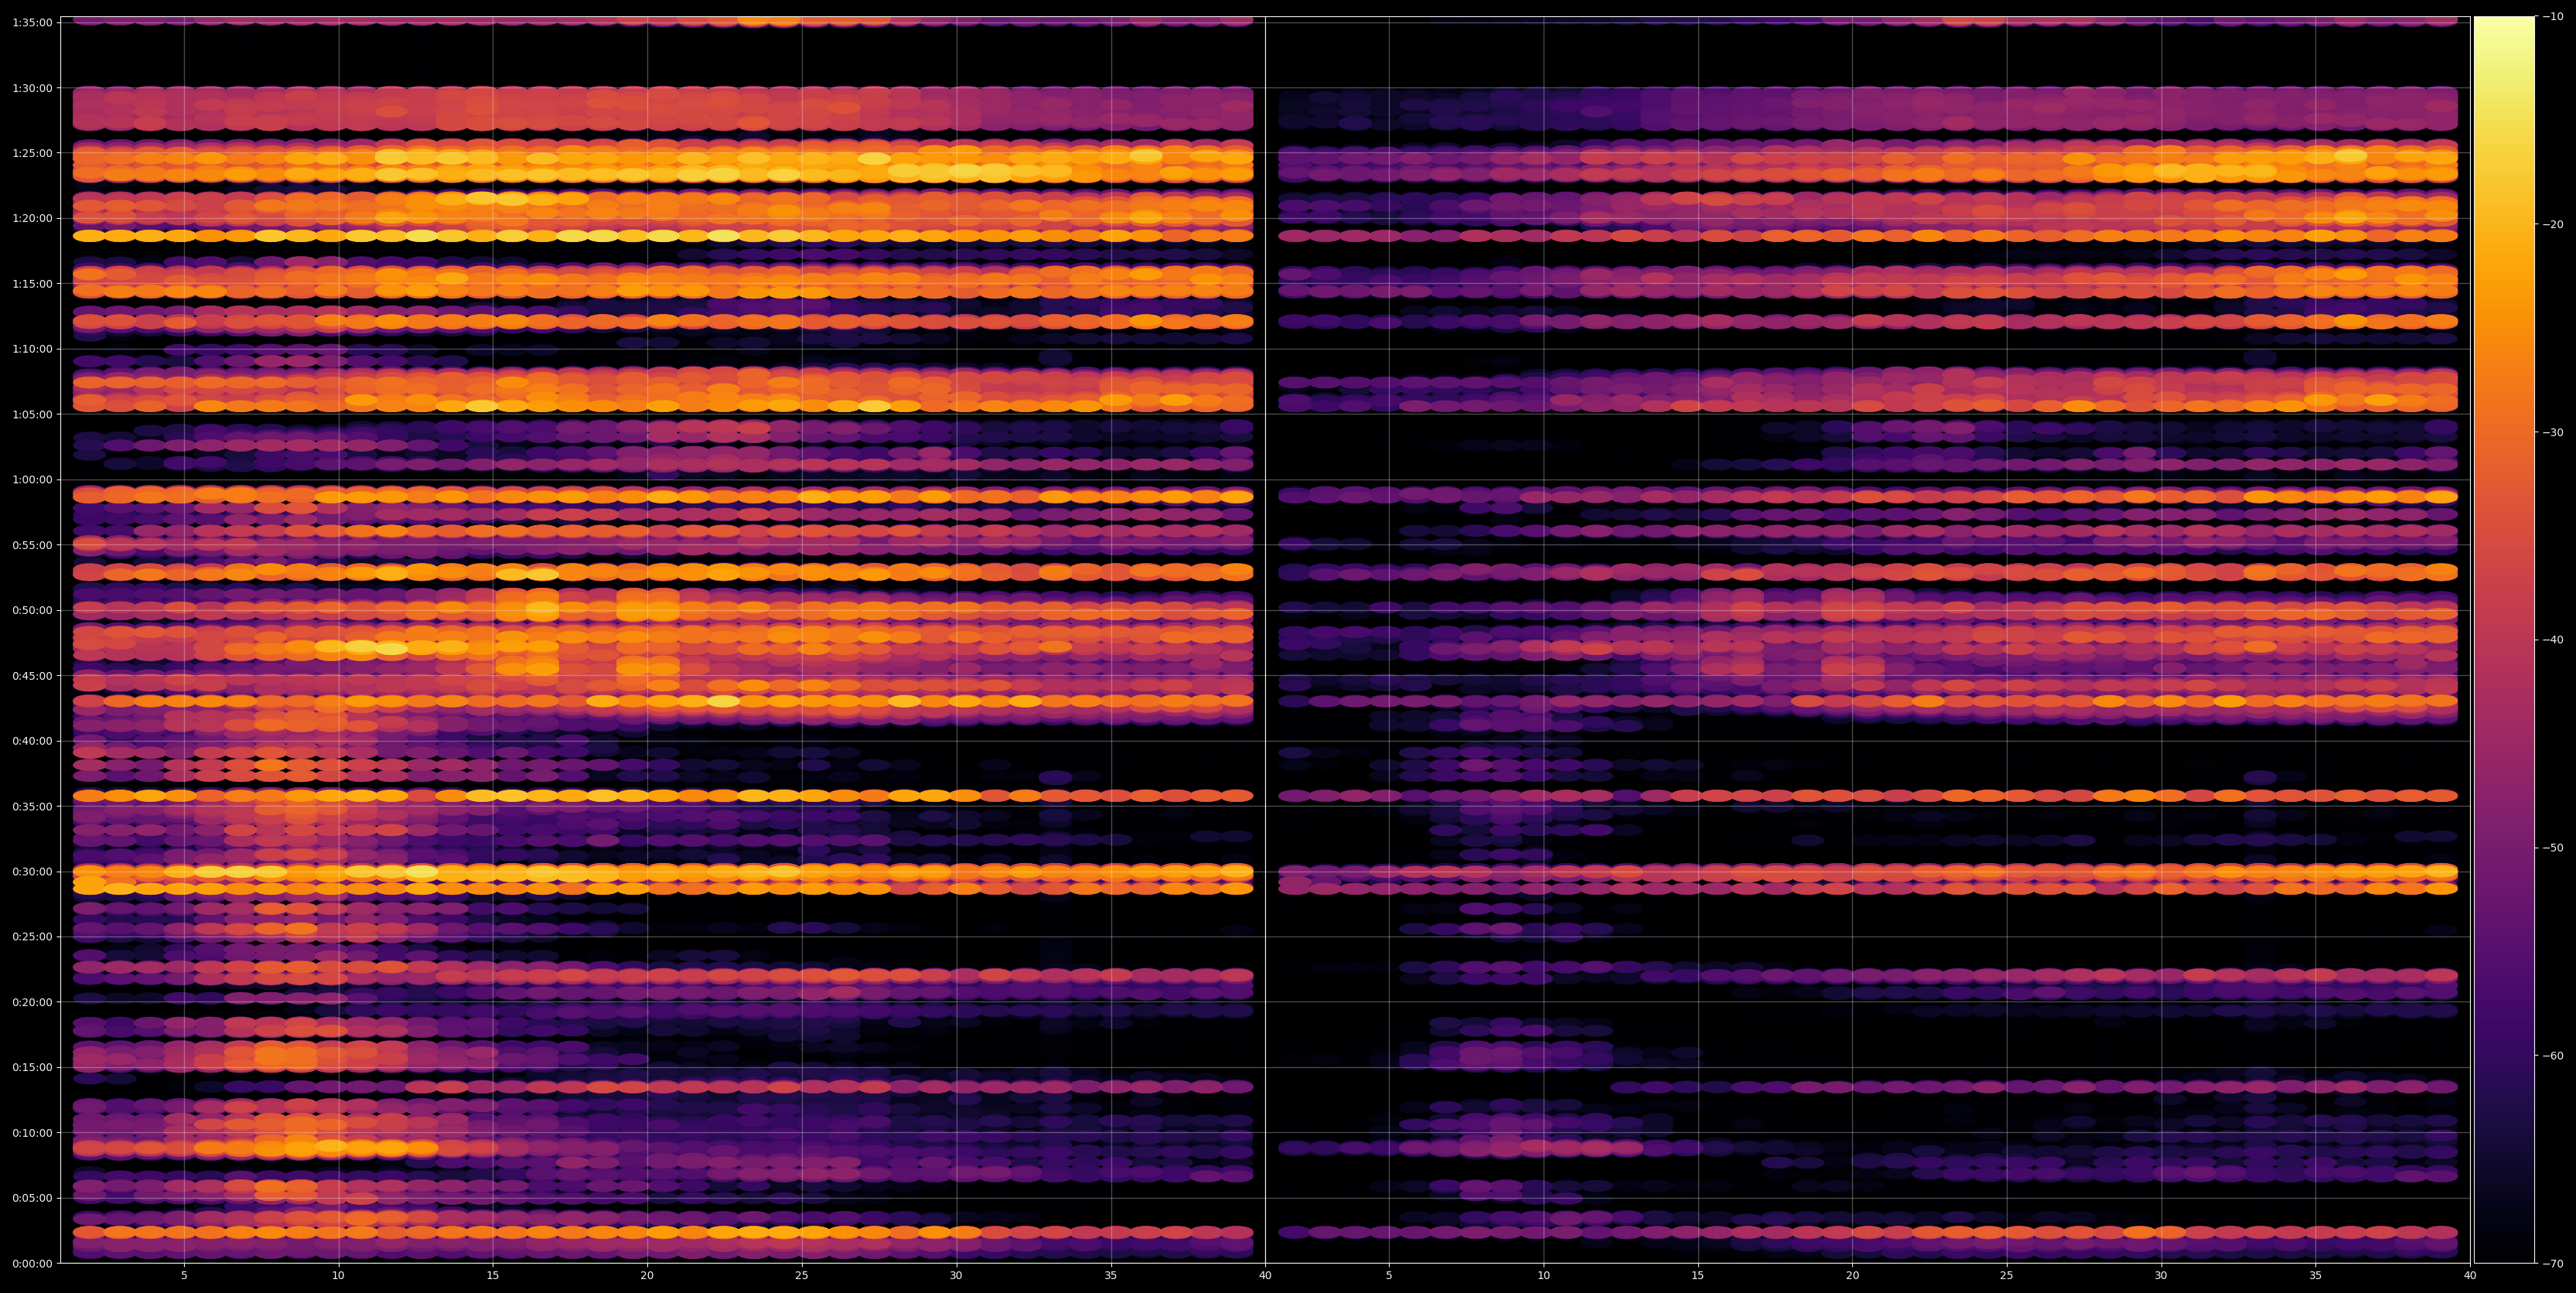
Task: Click the −70 colorbar tick label
Action: coord(2552,1264)
